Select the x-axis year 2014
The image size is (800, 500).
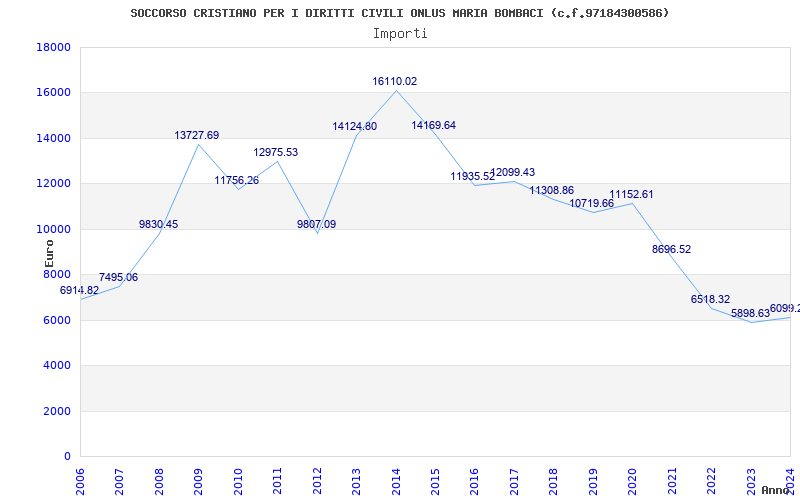[396, 481]
